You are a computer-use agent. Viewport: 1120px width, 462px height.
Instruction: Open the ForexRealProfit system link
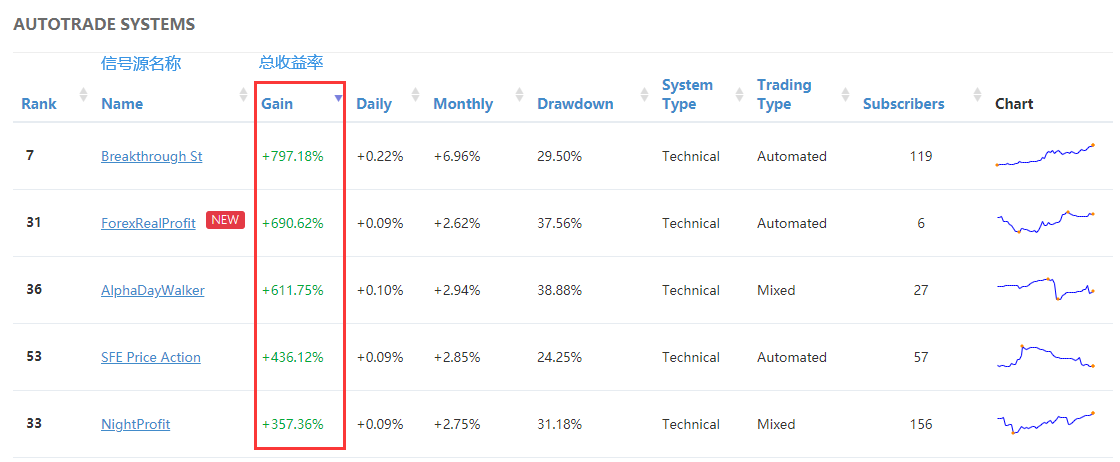coord(149,224)
